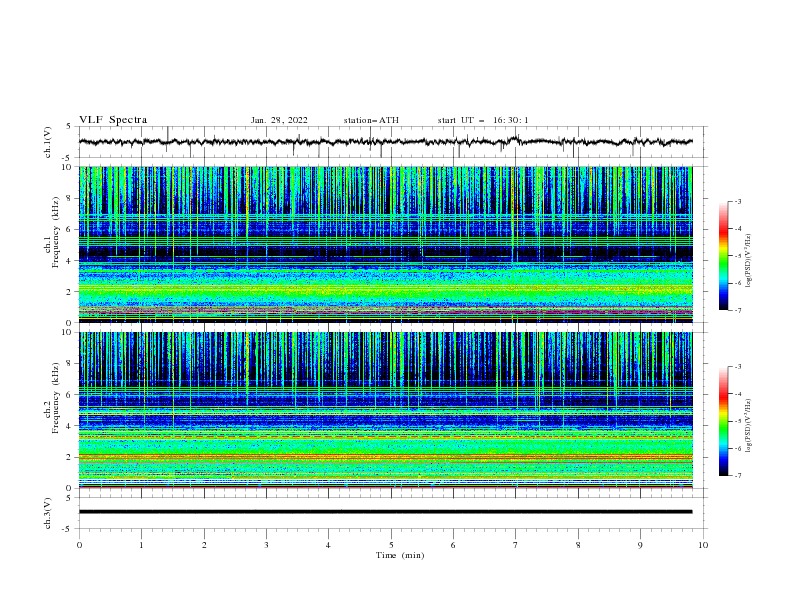Screen dimensions: 792x612
Task: Click time-axis tick label "4"
Action: [328, 545]
